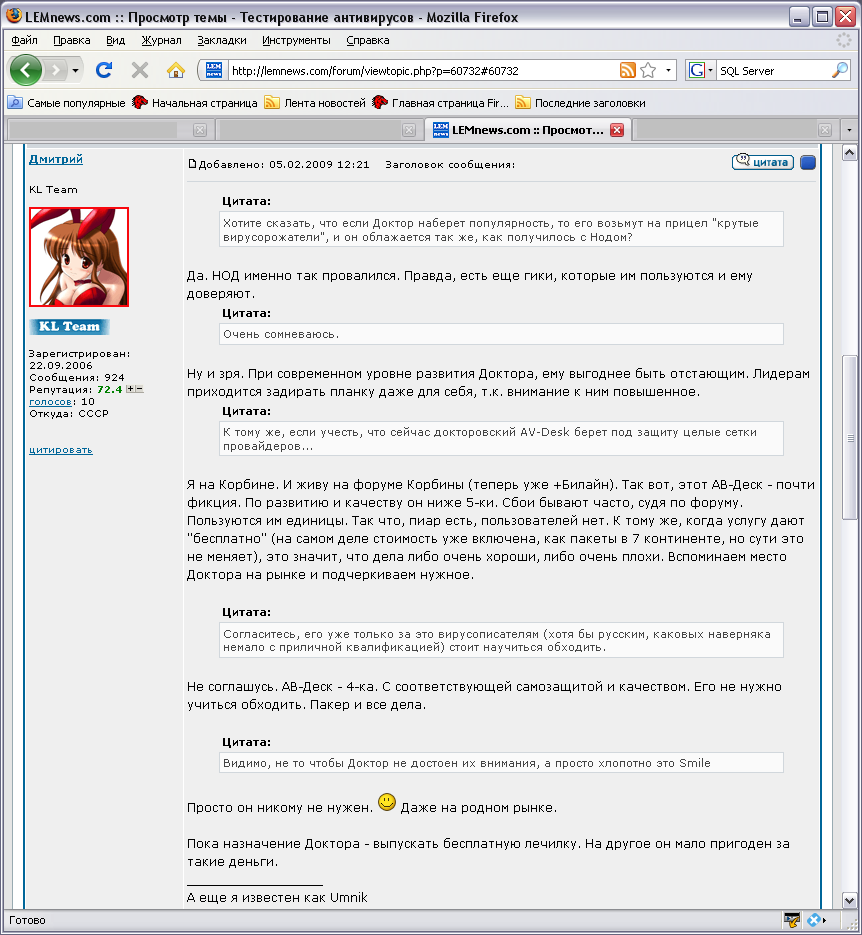The width and height of the screenshot is (862, 935).
Task: Open the Google search engine selector
Action: (x=700, y=70)
